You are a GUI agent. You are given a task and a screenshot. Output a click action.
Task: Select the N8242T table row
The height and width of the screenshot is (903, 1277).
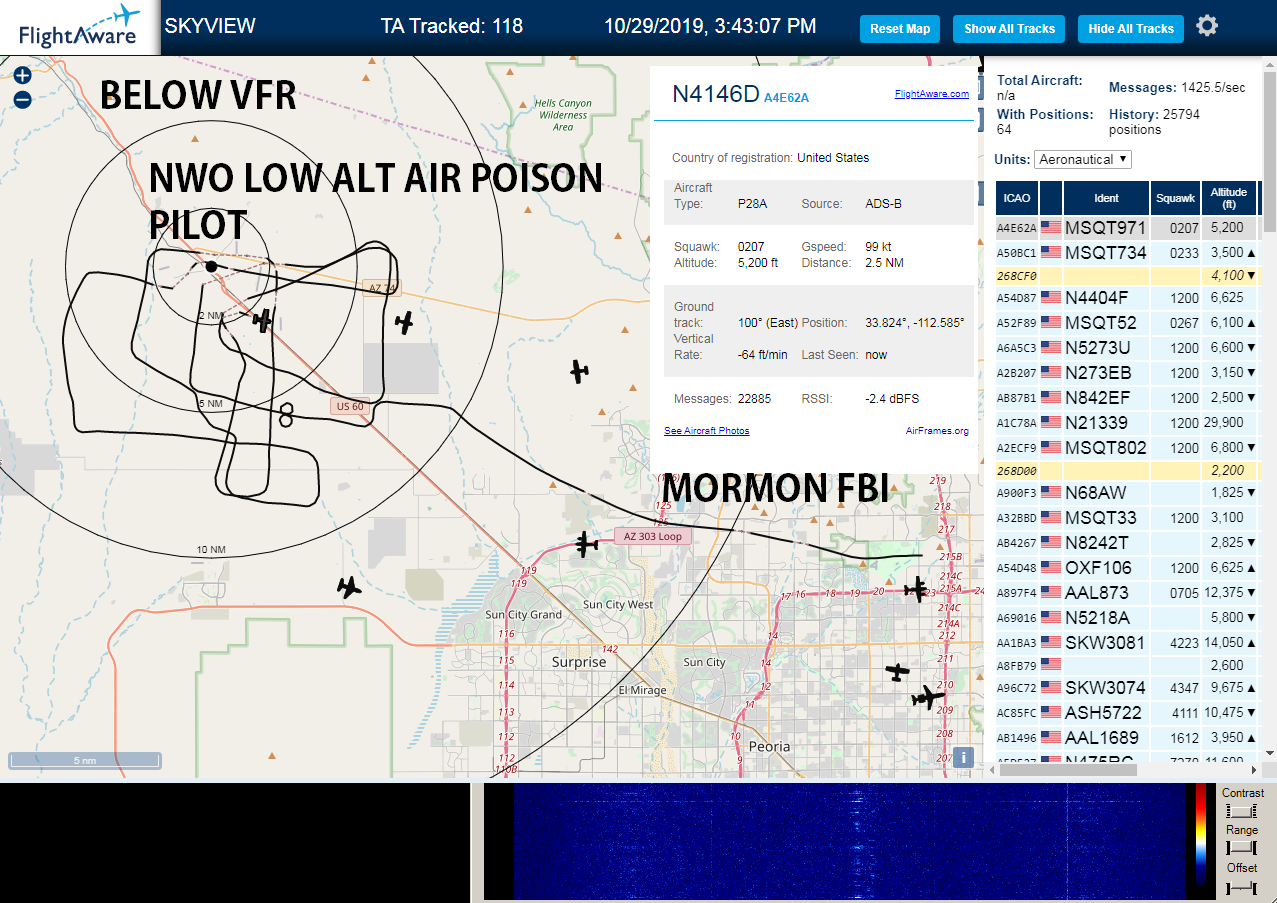coord(1127,542)
